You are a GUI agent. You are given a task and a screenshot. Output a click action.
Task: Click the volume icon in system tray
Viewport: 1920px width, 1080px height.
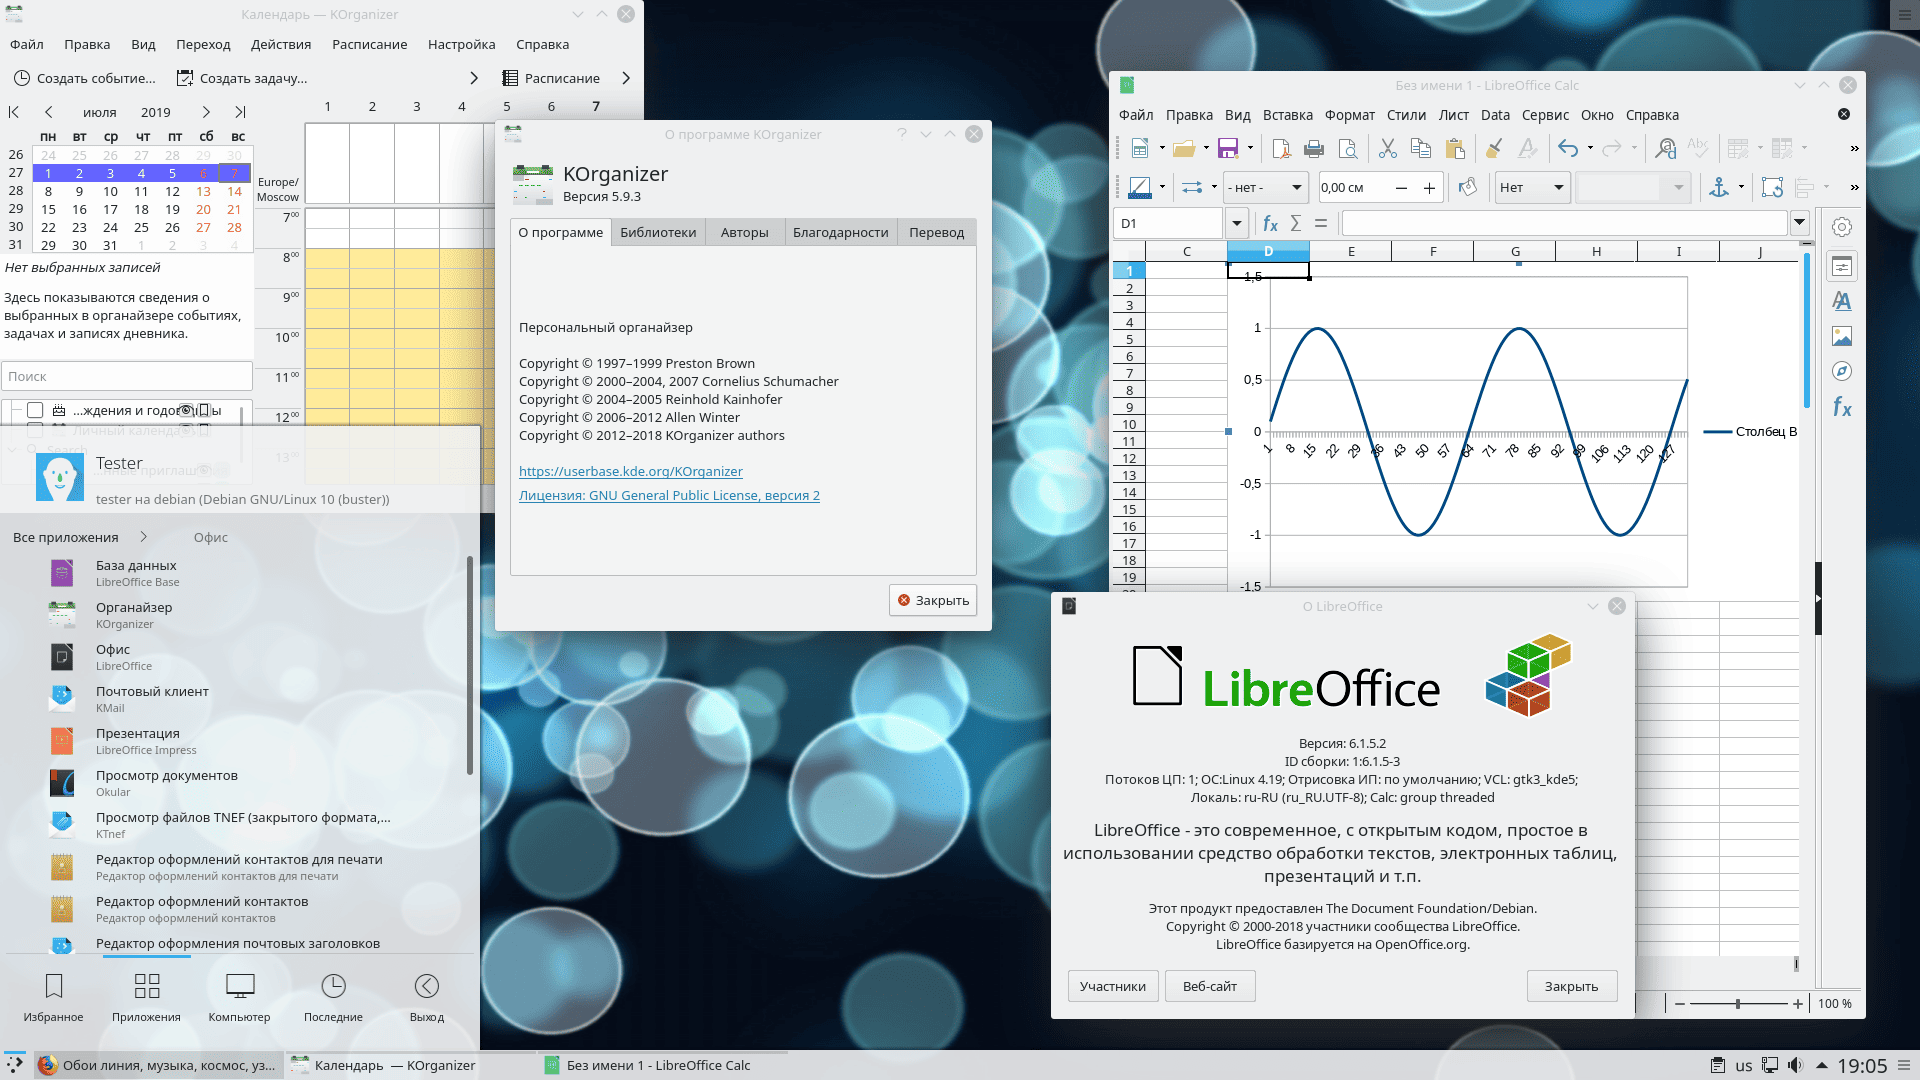point(1795,1065)
